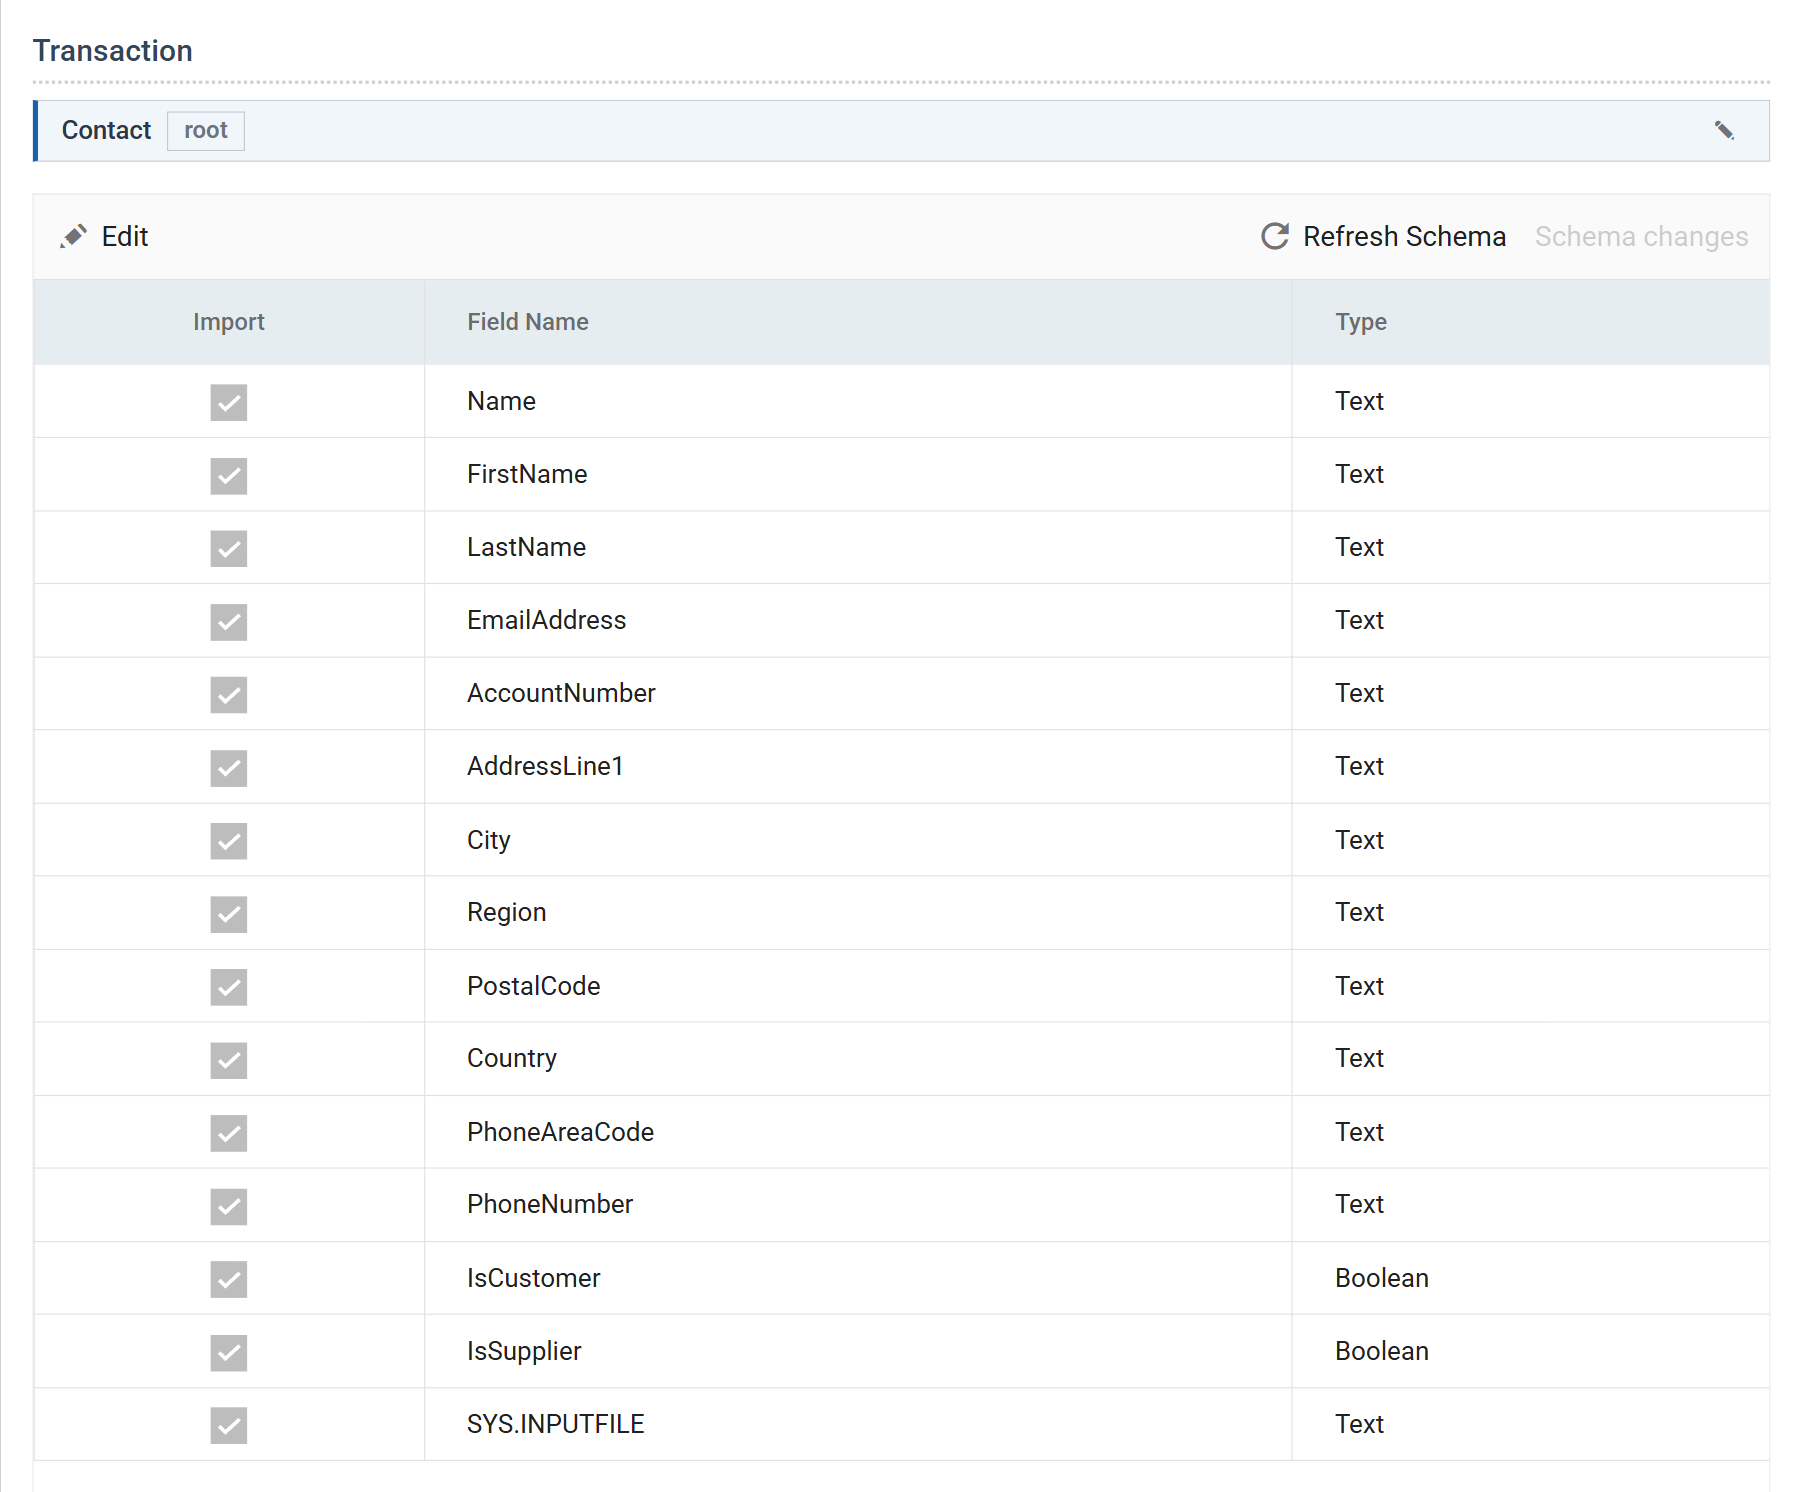Click the Text type in PhoneNumber row
This screenshot has height=1492, width=1802.
1359,1204
